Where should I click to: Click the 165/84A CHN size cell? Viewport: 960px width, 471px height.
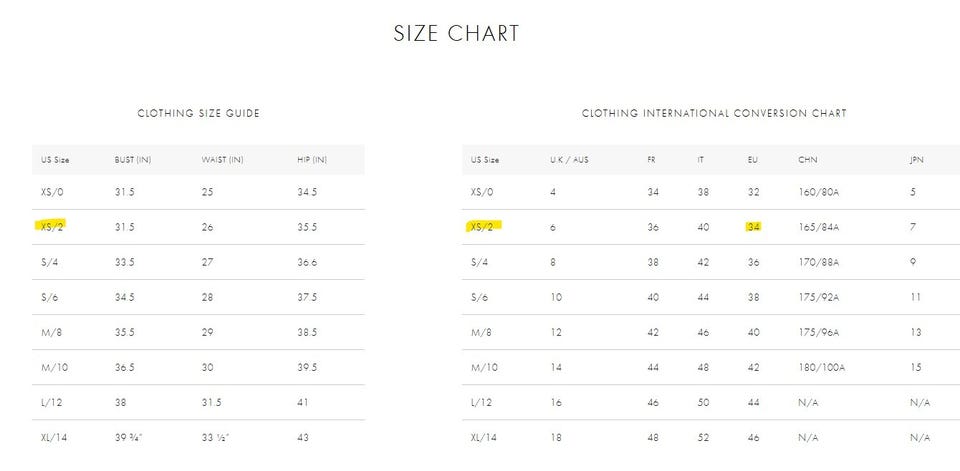pyautogui.click(x=819, y=227)
